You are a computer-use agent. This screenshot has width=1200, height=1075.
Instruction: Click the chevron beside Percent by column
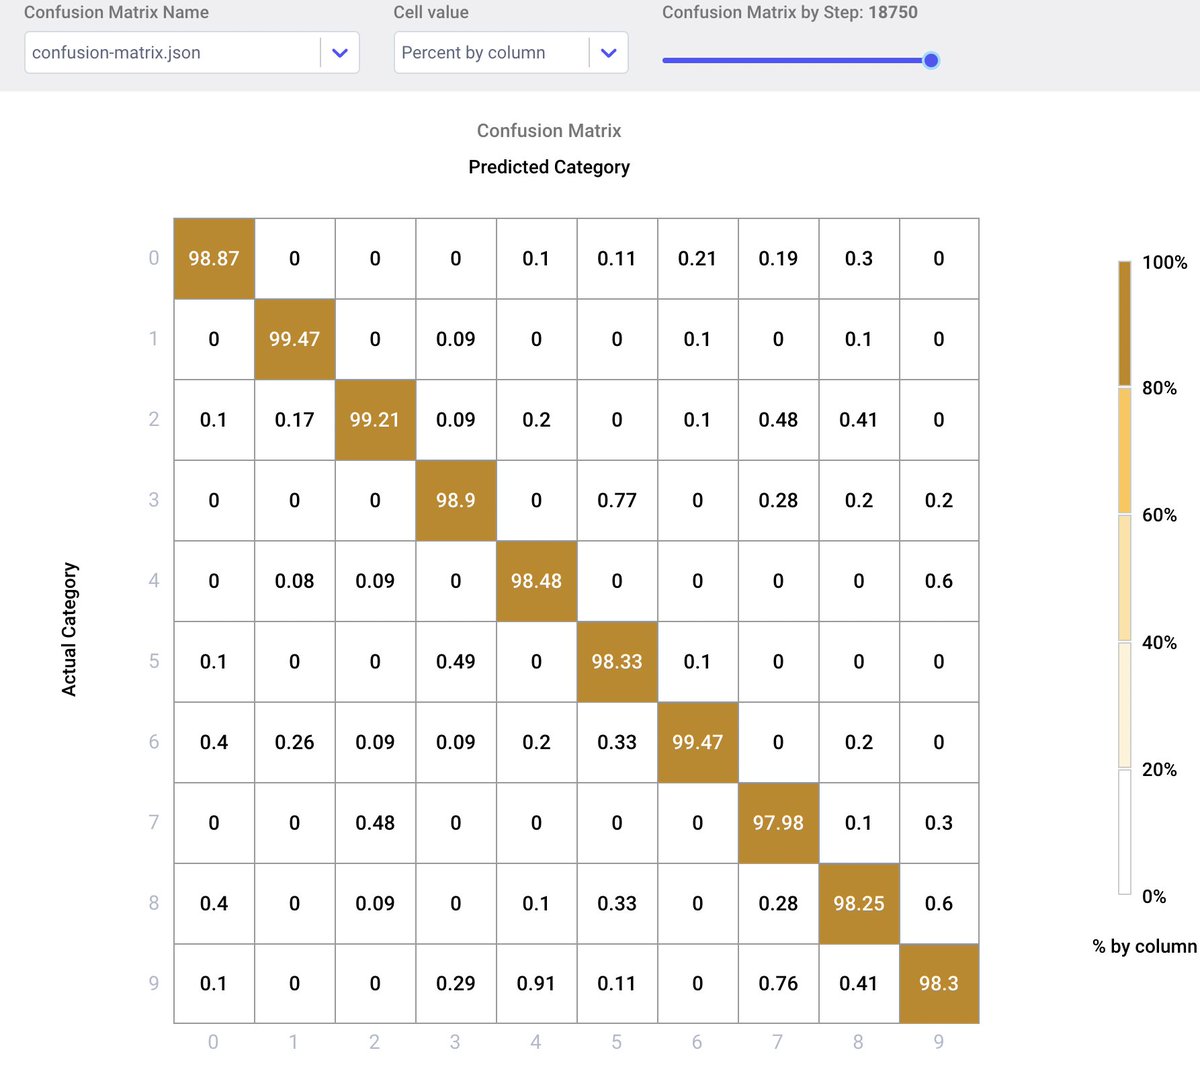coord(608,52)
